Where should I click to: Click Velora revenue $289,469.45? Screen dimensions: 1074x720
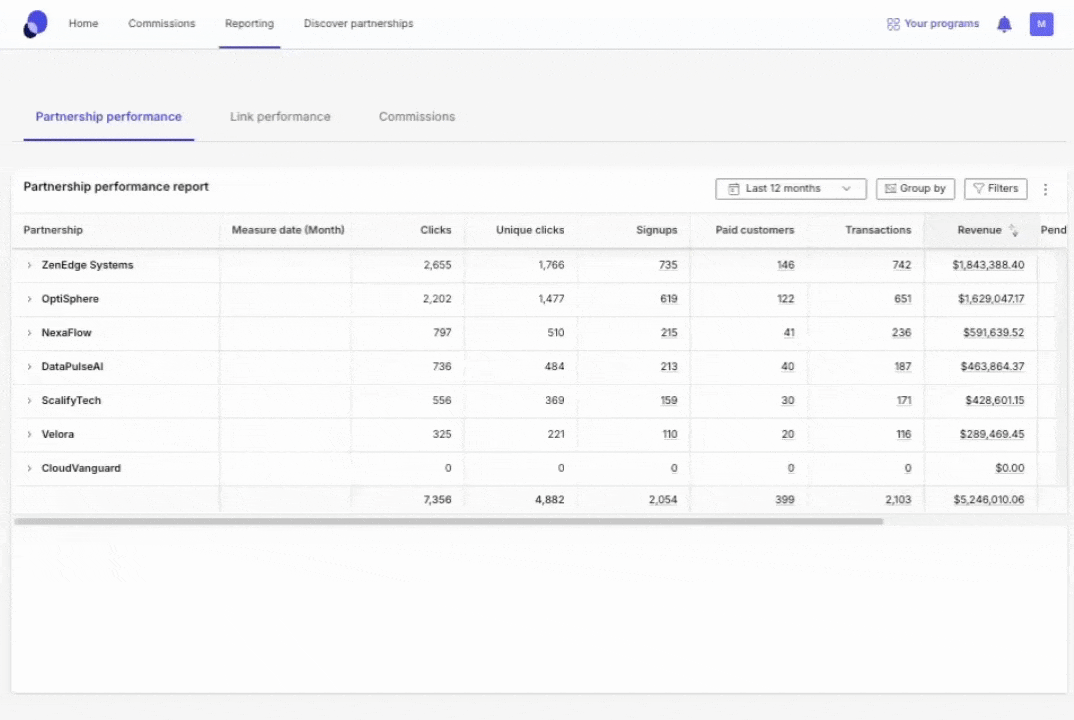pos(992,434)
